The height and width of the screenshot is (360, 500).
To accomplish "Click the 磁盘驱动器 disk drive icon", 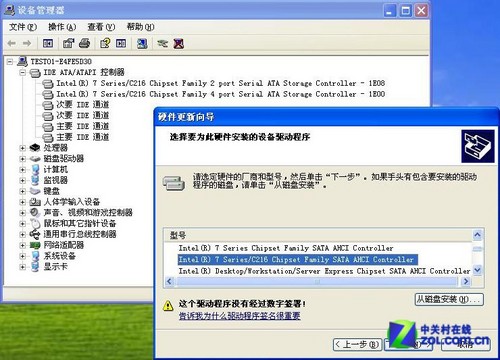I will (x=35, y=159).
